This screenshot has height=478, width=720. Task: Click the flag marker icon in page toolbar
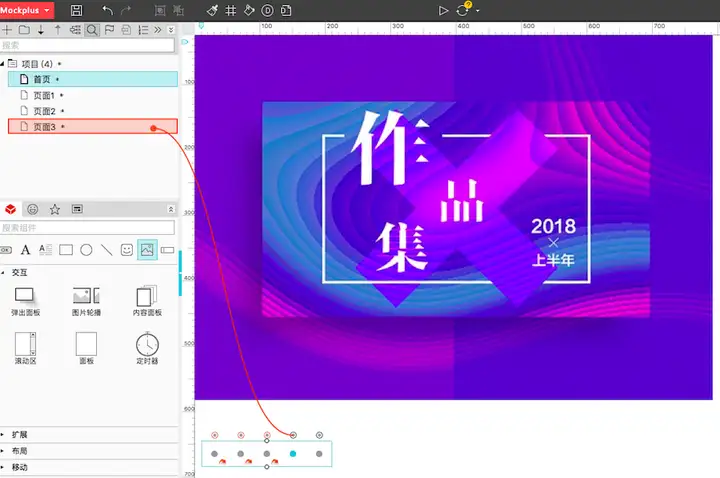(x=109, y=30)
